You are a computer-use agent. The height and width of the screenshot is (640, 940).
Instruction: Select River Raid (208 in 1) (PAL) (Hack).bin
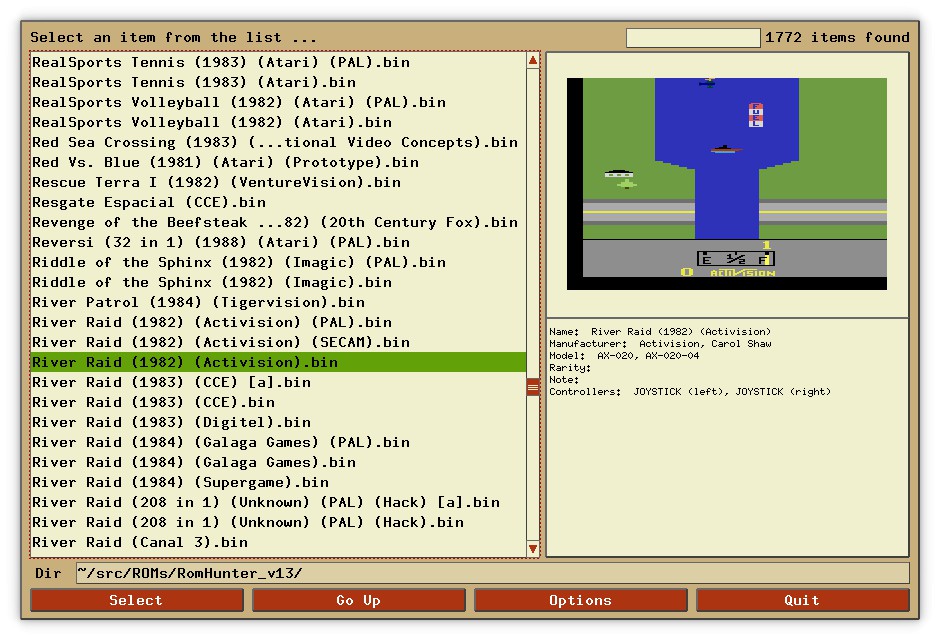click(x=278, y=522)
